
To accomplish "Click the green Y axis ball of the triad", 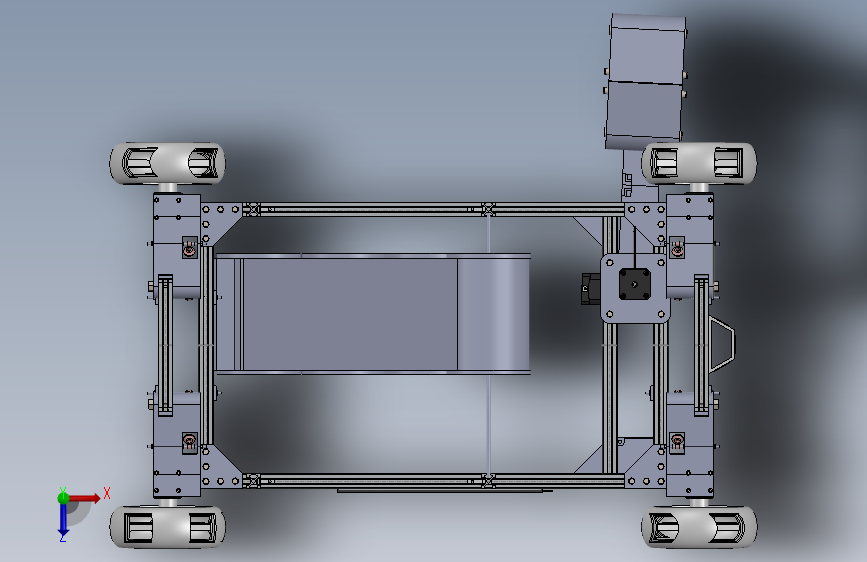I will pos(63,498).
